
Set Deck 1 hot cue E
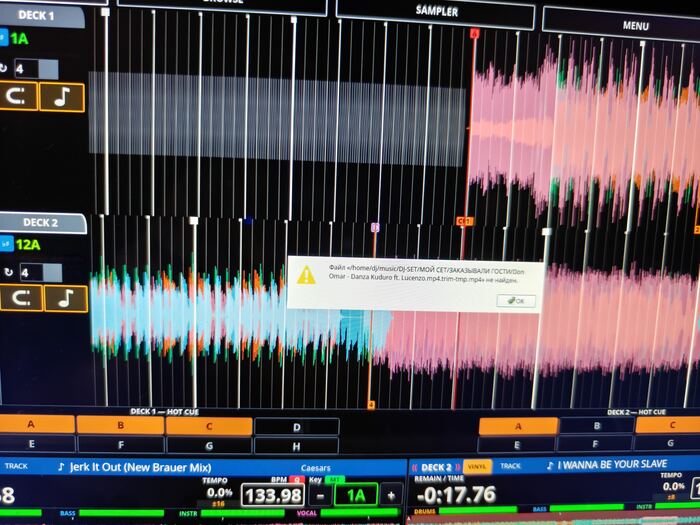pos(36,444)
